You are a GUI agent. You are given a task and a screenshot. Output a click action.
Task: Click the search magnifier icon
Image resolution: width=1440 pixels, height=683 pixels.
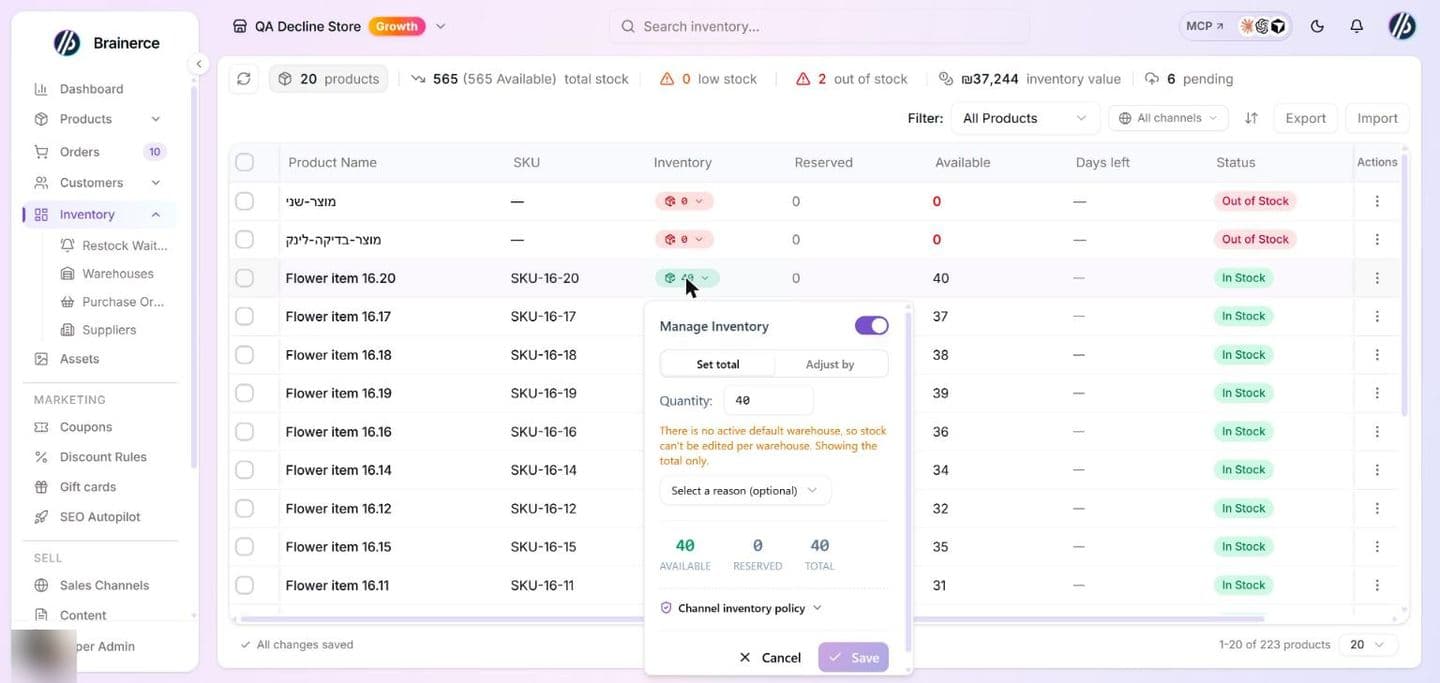(x=628, y=26)
